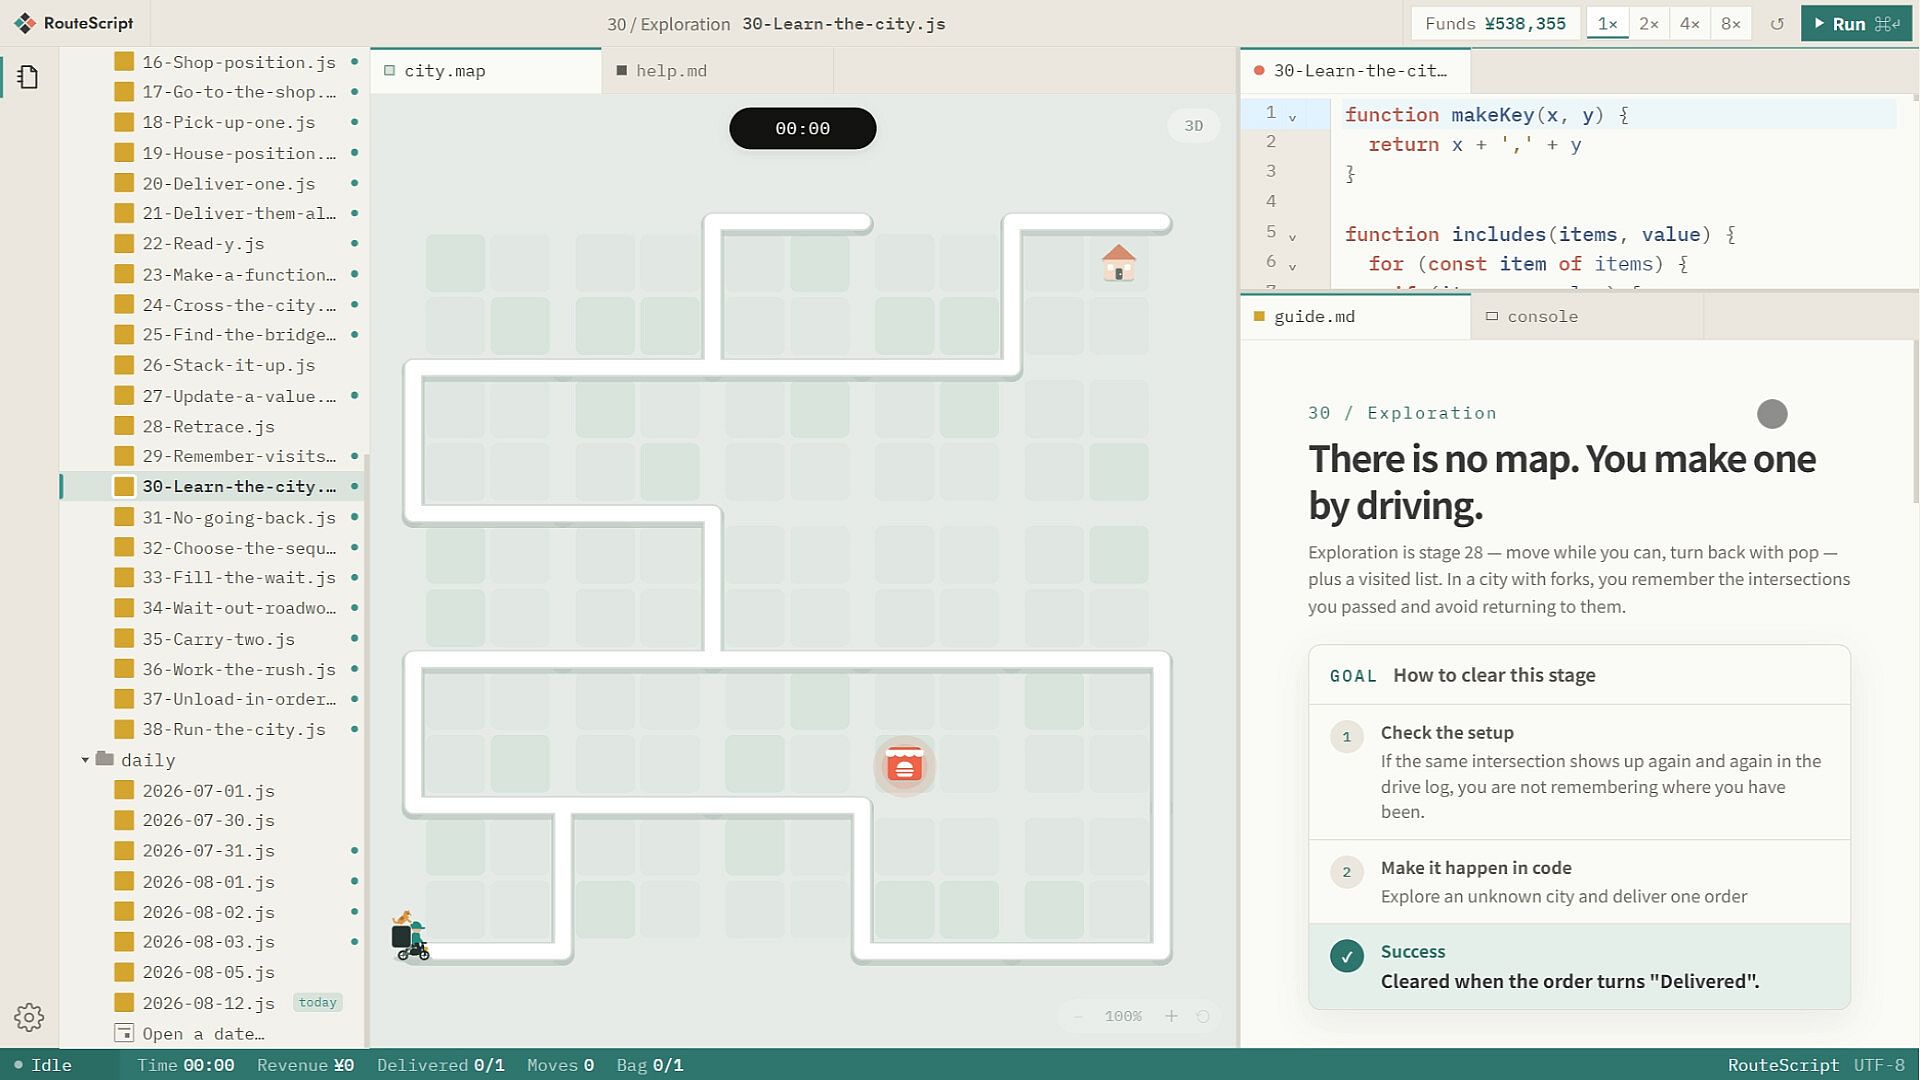The height and width of the screenshot is (1080, 1920).
Task: Fold the for loop at line 6
Action: (x=1292, y=267)
